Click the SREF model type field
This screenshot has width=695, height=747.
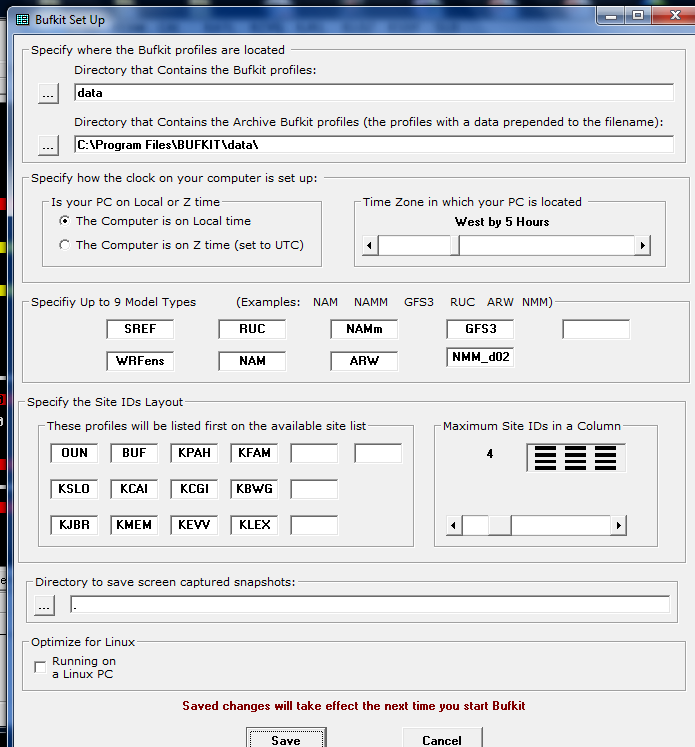(140, 329)
